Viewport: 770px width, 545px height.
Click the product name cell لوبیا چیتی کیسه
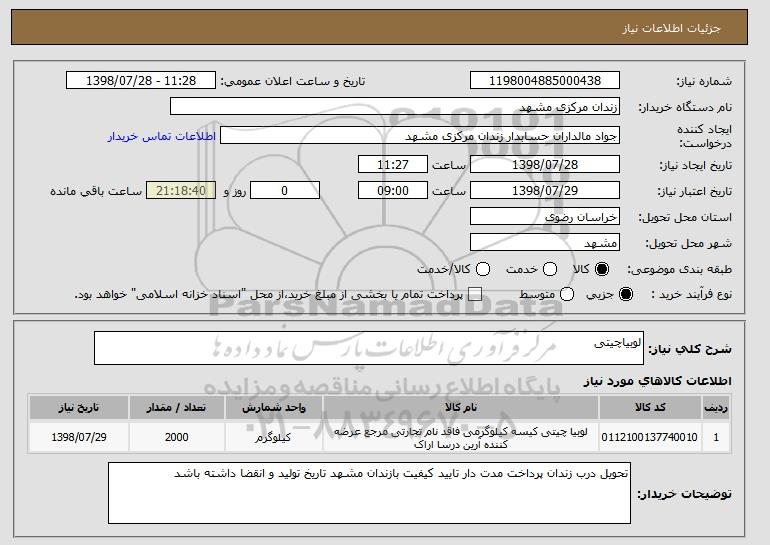pos(461,437)
